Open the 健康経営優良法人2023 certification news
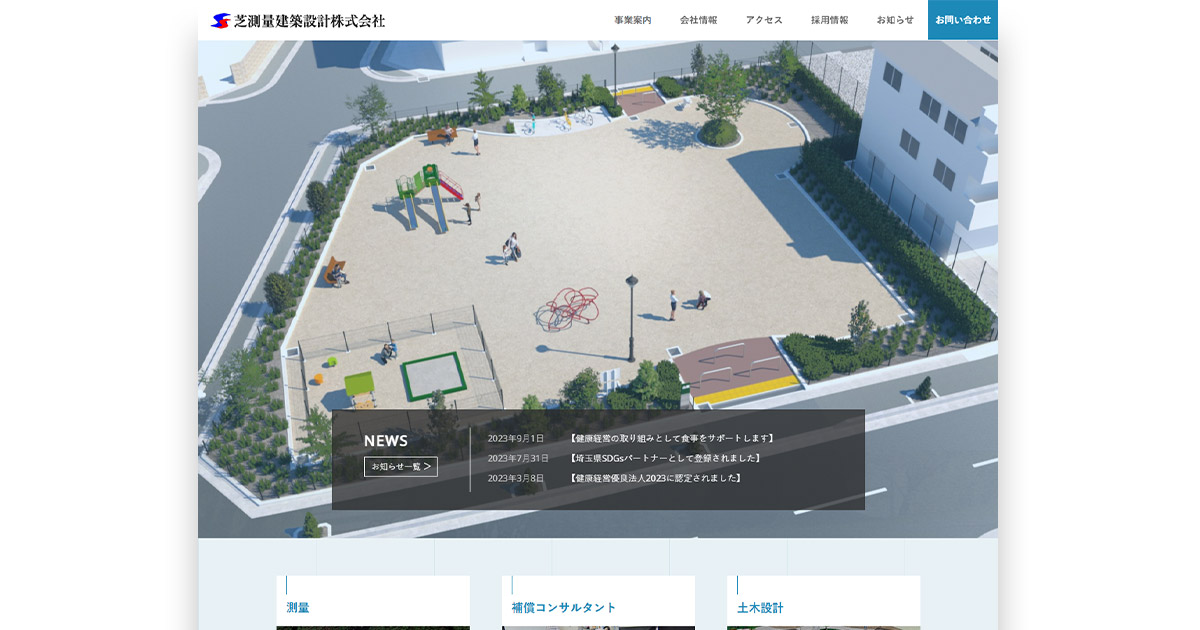The width and height of the screenshot is (1200, 630). pyautogui.click(x=655, y=478)
